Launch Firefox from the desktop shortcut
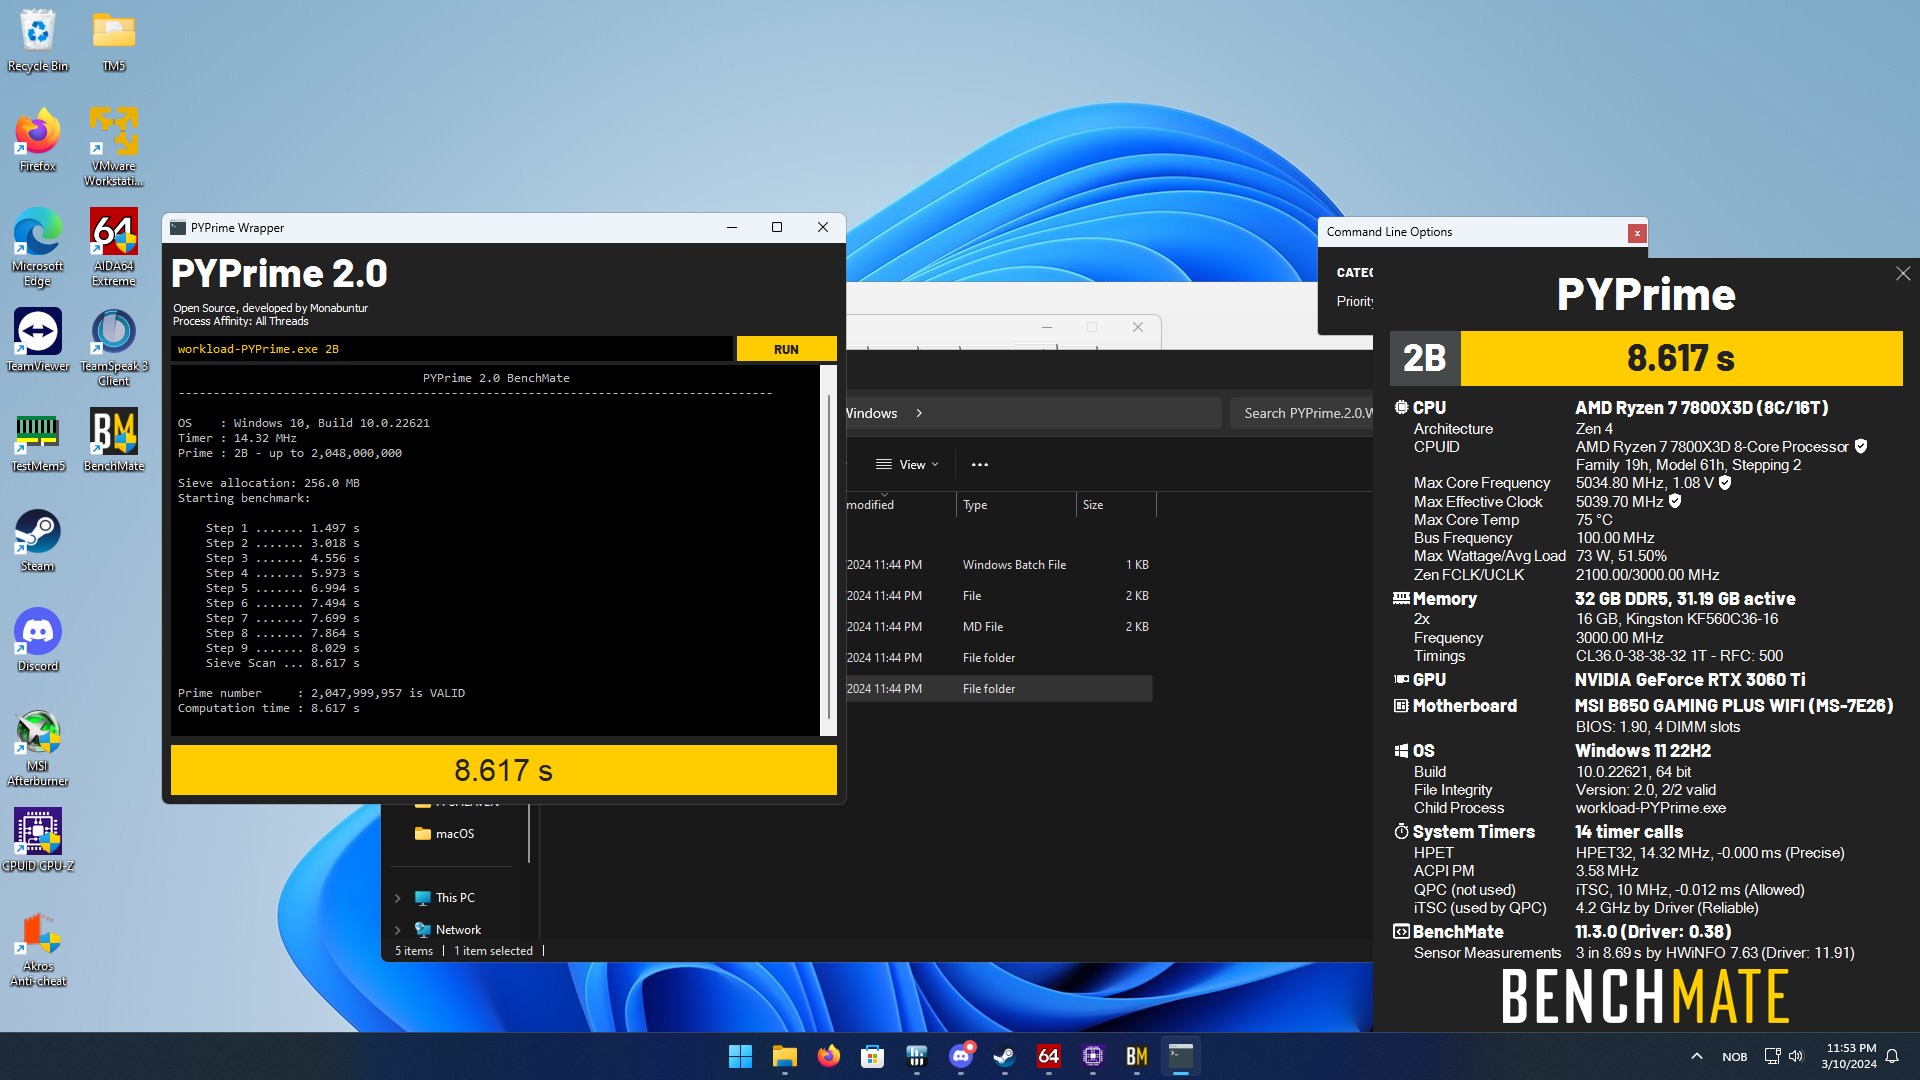 38,140
